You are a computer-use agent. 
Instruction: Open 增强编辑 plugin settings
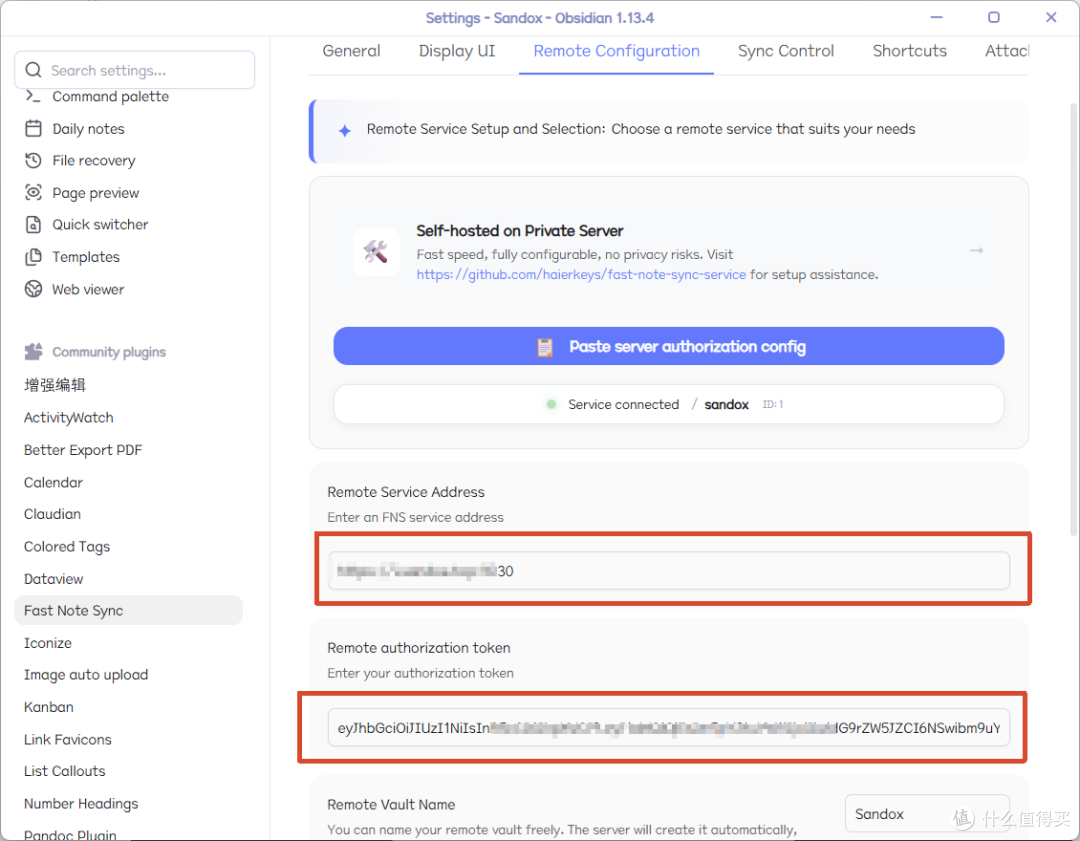click(x=55, y=385)
